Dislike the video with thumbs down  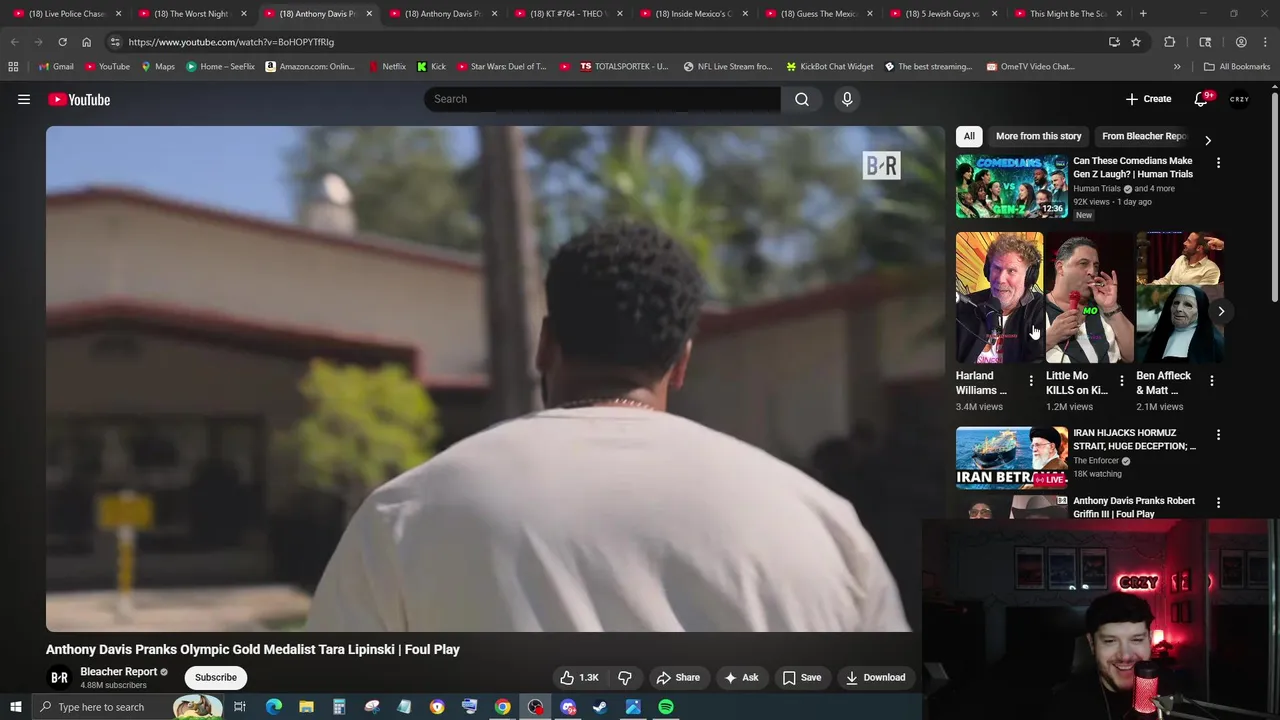coord(625,677)
